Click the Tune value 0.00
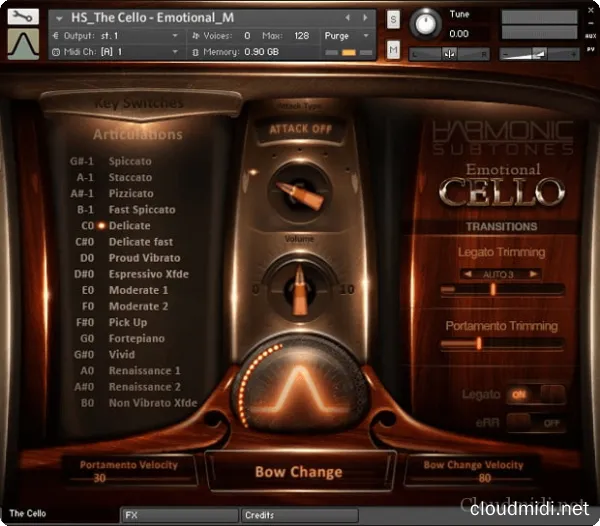Screen dimensions: 600x526 pyautogui.click(x=459, y=34)
